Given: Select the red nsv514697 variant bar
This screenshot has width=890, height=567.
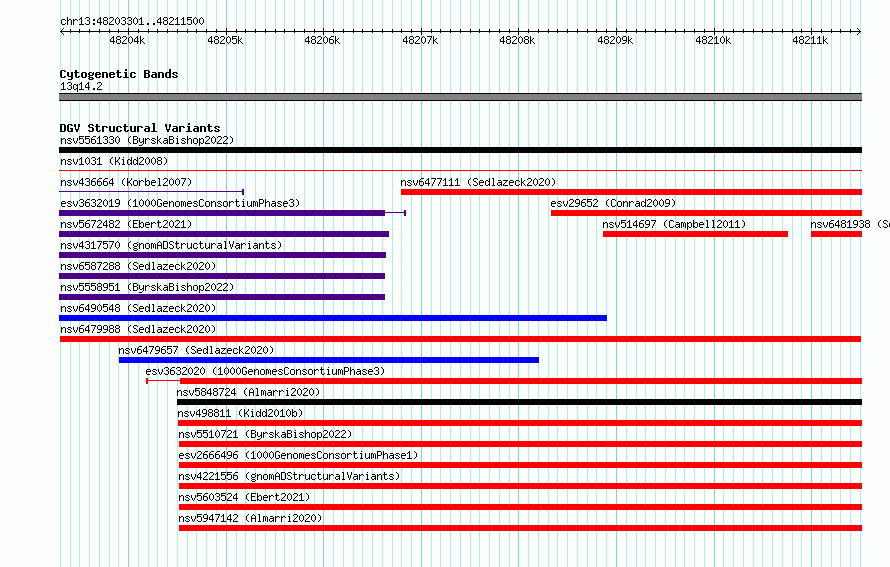Looking at the screenshot, I should click(695, 234).
